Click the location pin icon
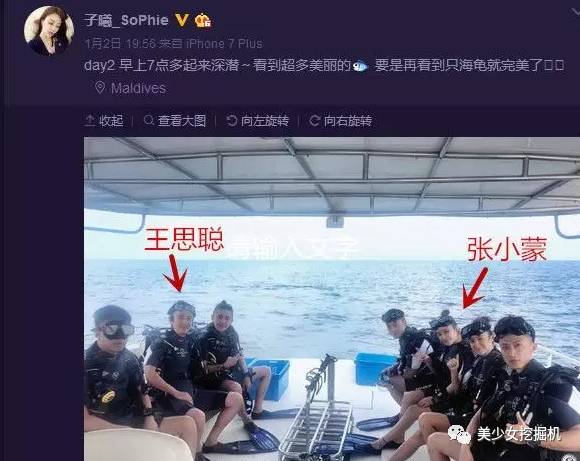 point(99,88)
